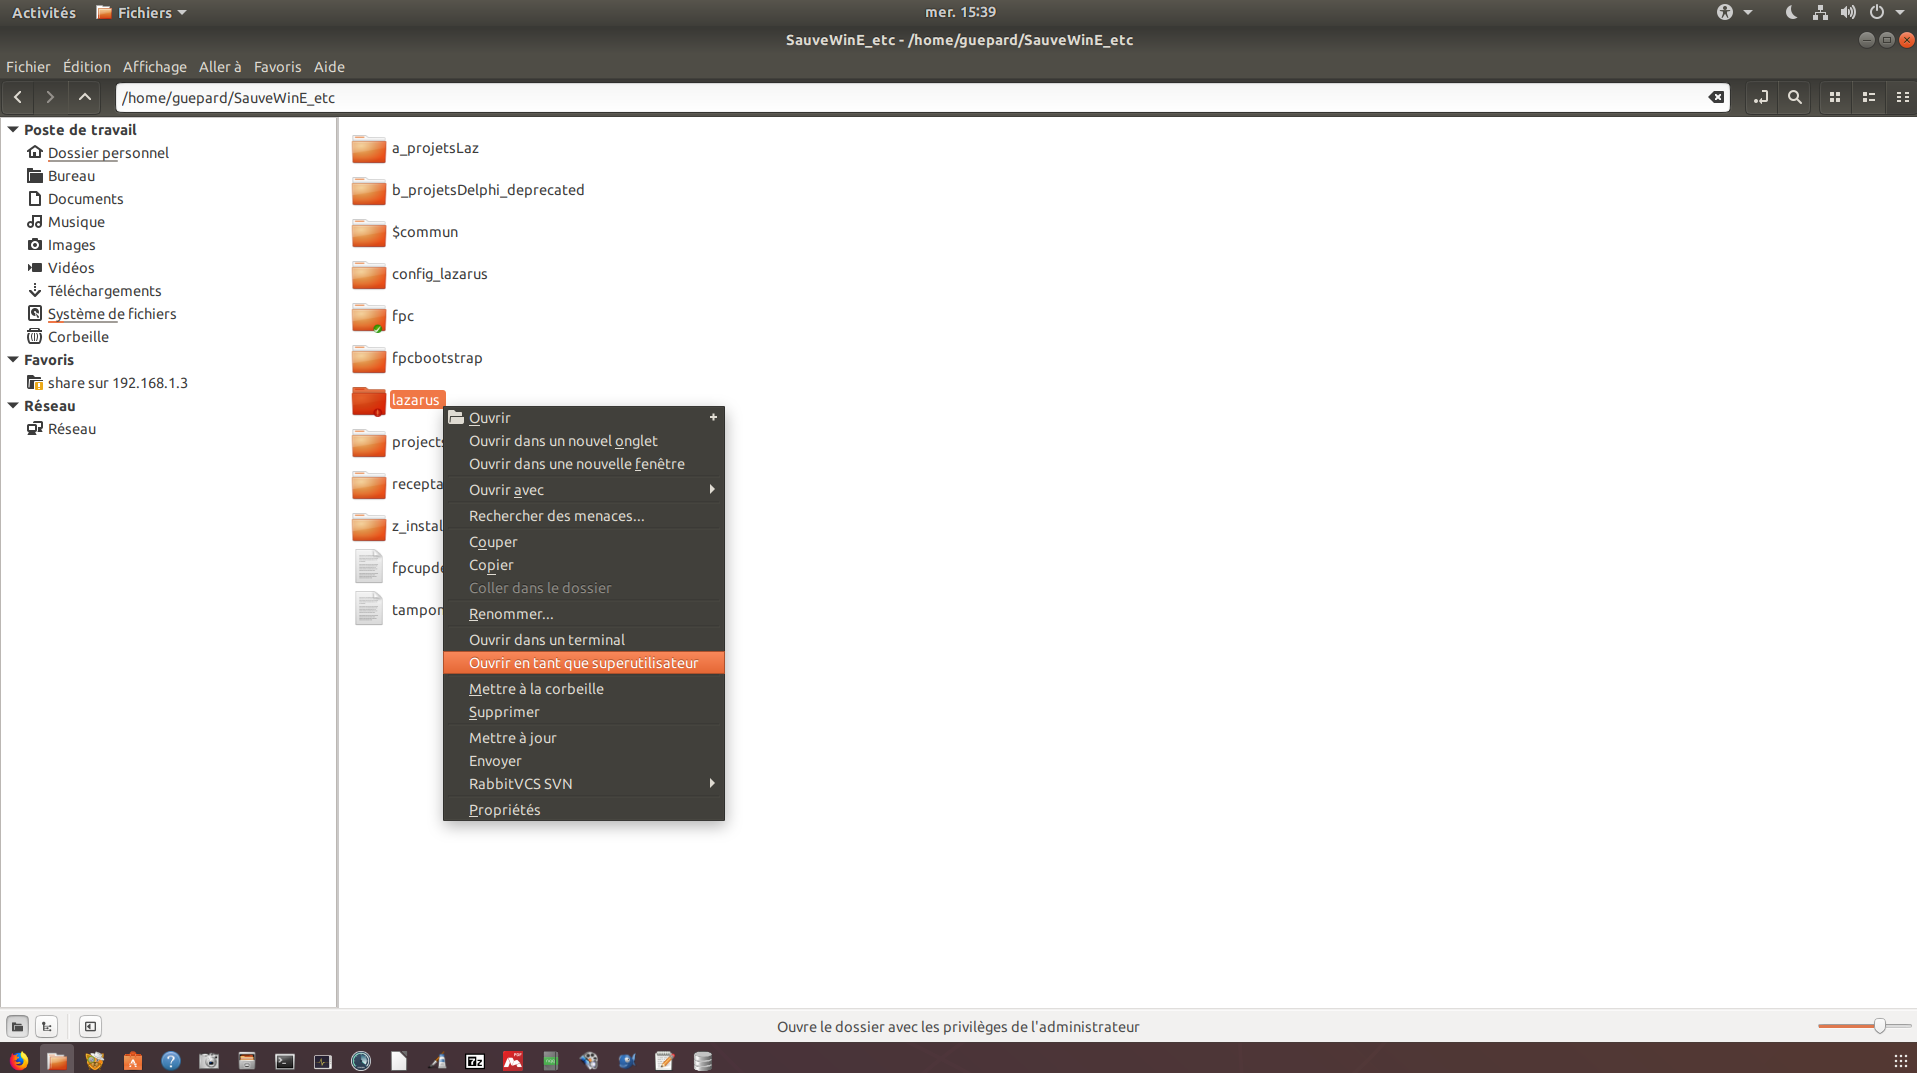Viewport: 1917px width, 1073px height.
Task: Select the a_projetsLaz folder icon
Action: point(368,149)
